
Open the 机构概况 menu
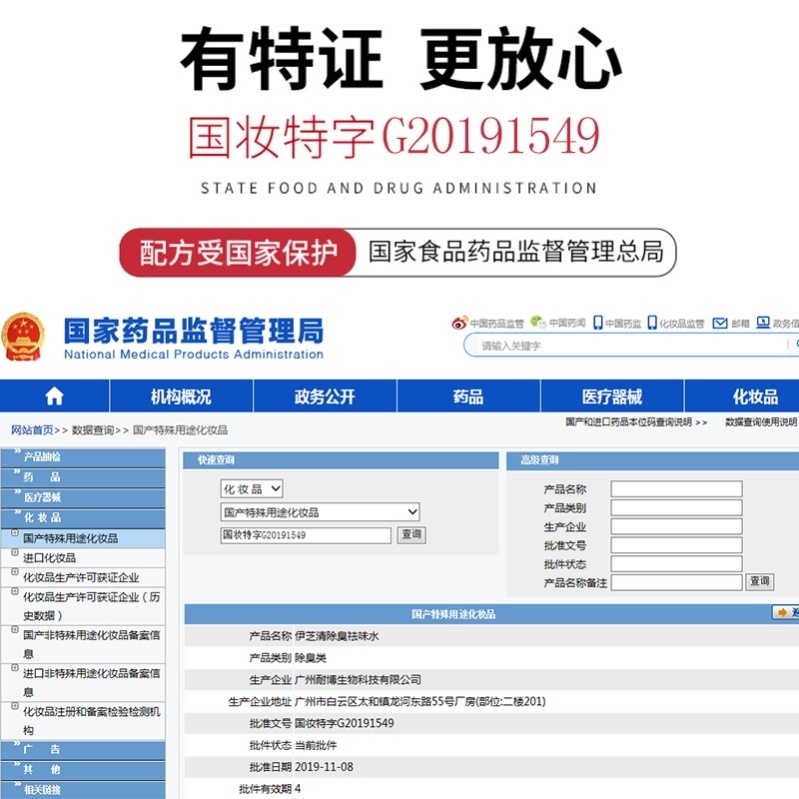(181, 396)
